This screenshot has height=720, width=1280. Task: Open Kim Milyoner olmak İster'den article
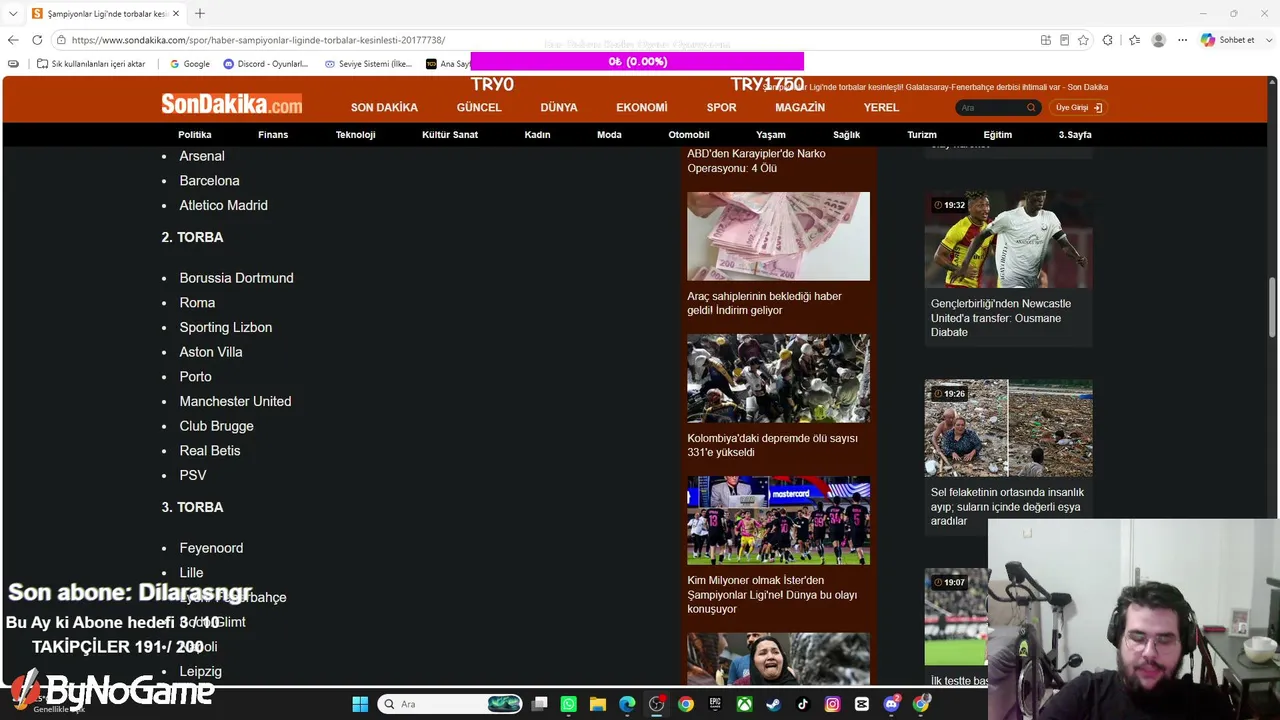[x=772, y=594]
